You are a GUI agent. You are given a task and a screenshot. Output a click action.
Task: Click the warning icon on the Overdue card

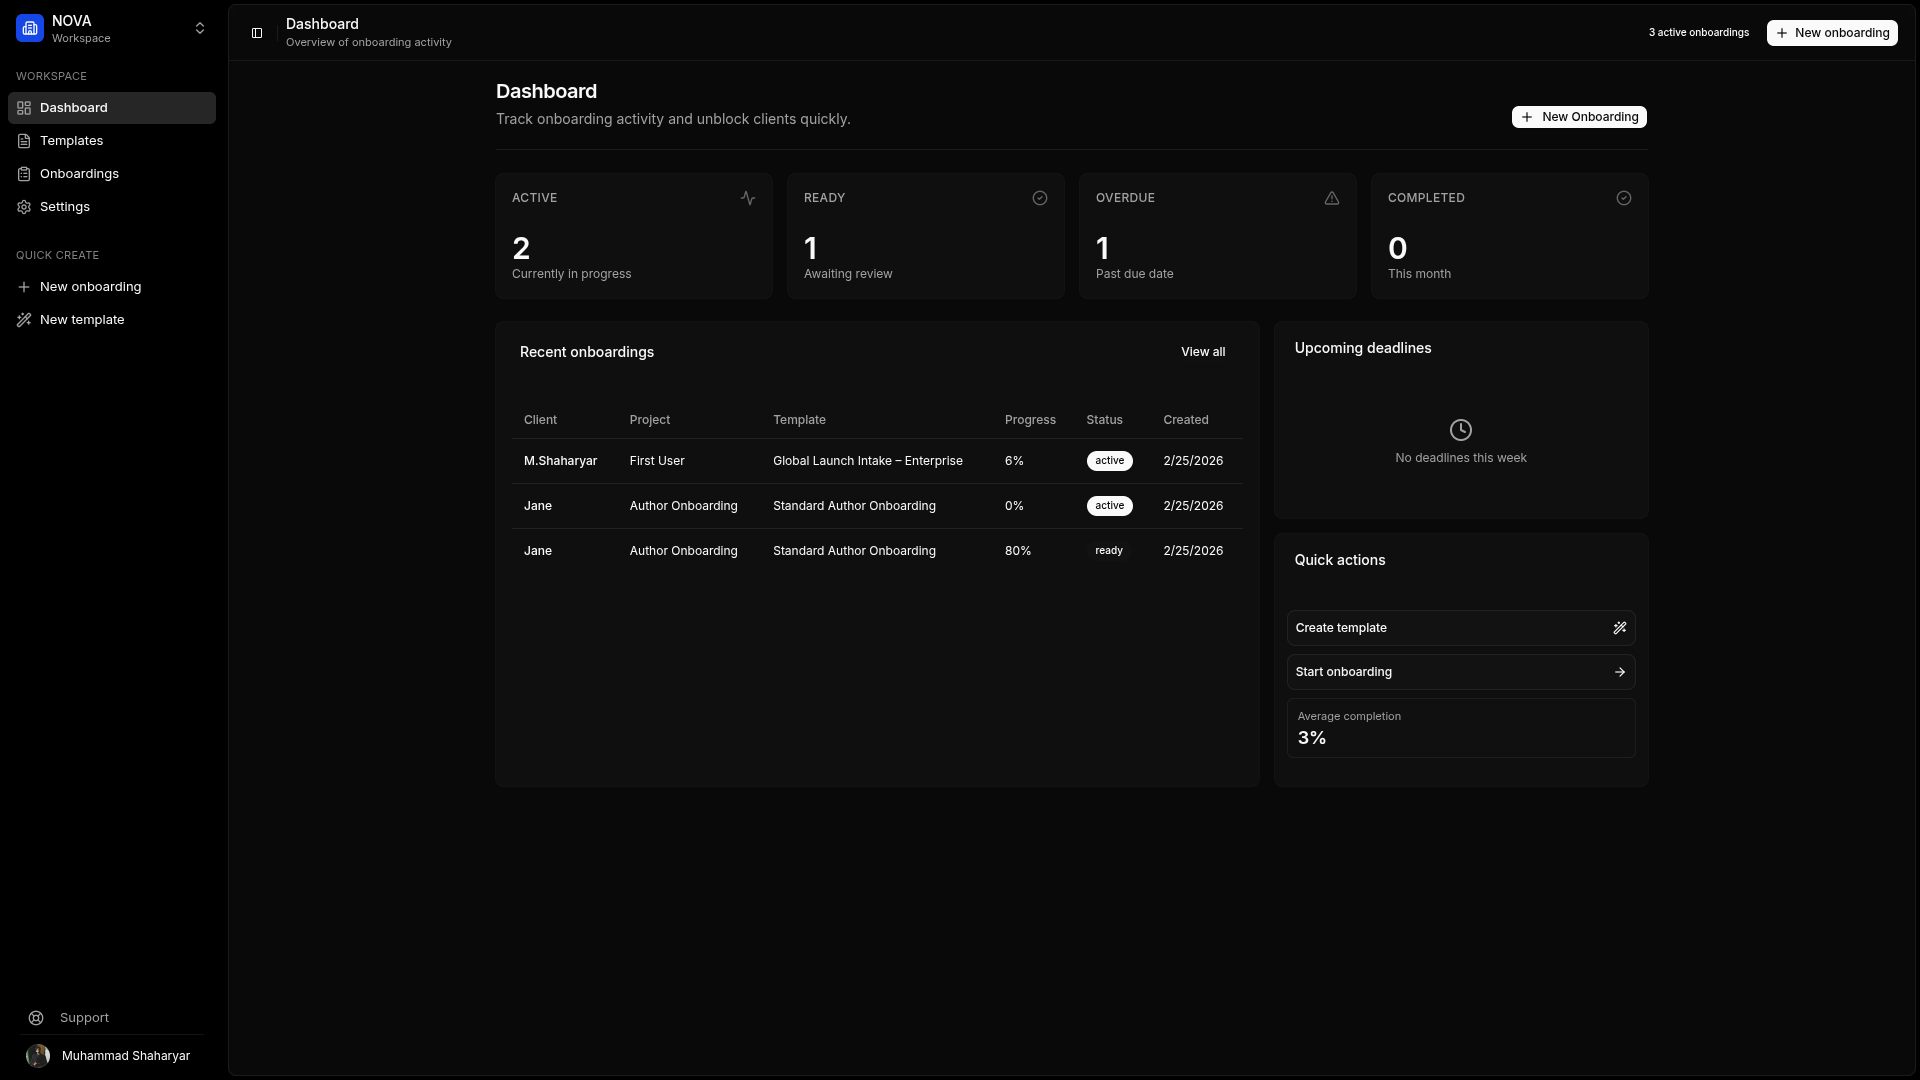tap(1331, 198)
